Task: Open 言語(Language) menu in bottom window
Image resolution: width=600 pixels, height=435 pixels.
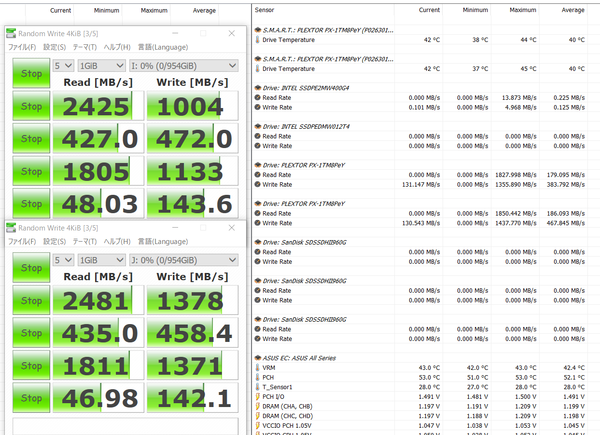Action: (163, 241)
